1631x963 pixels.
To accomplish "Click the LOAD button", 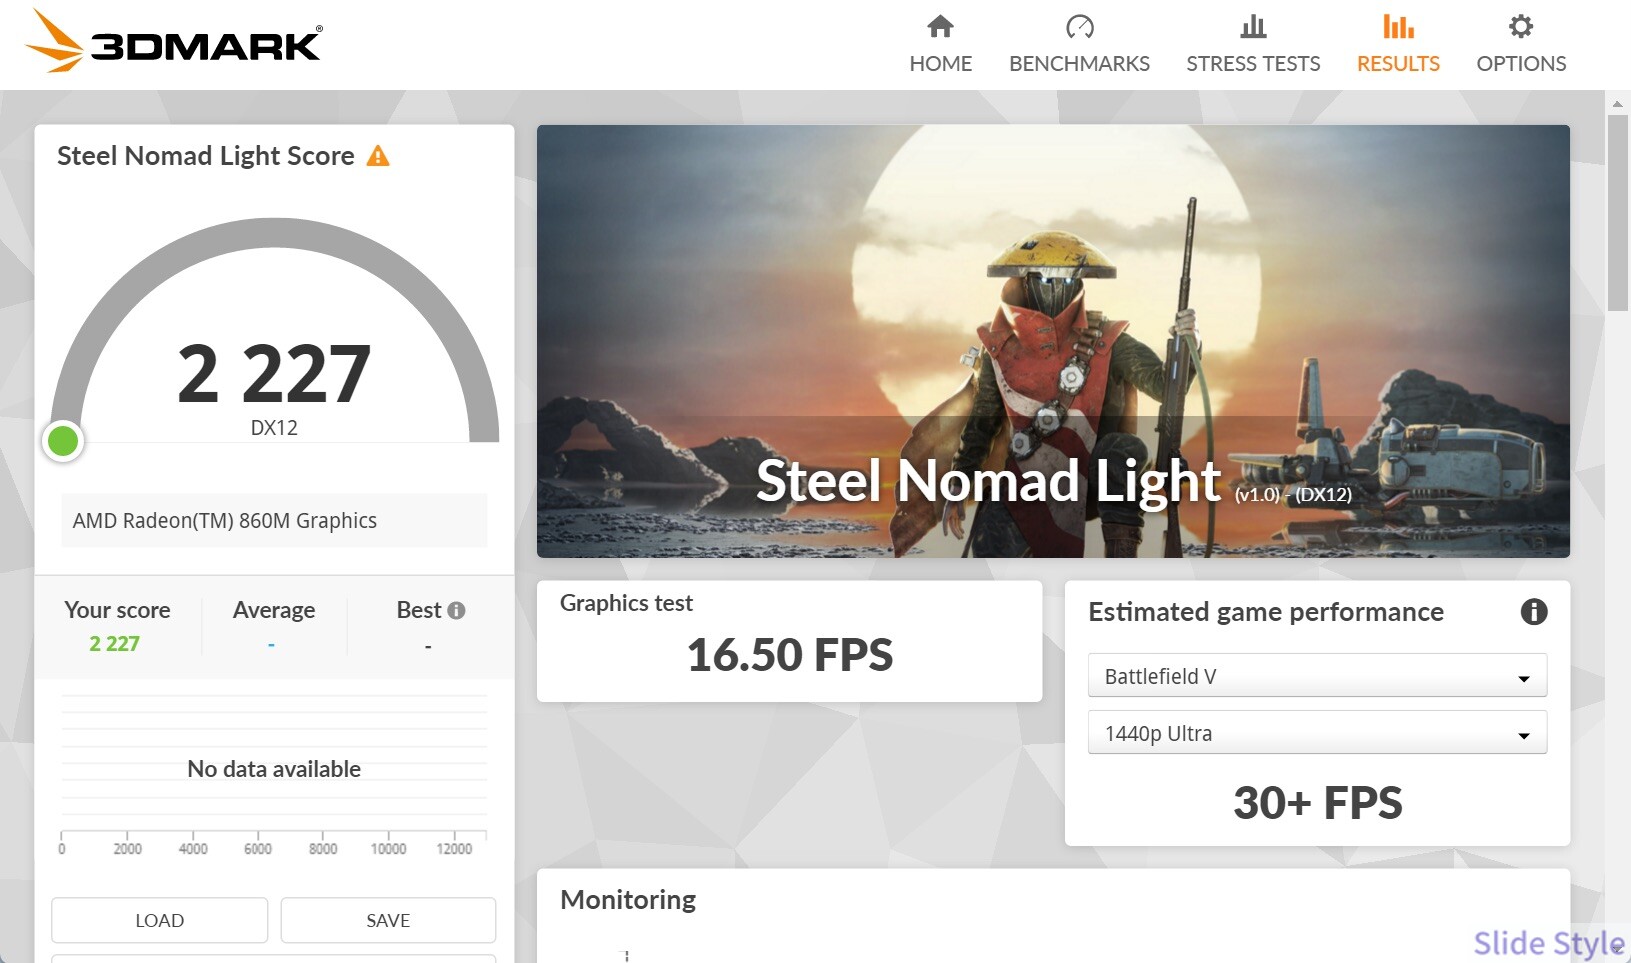I will click(160, 920).
